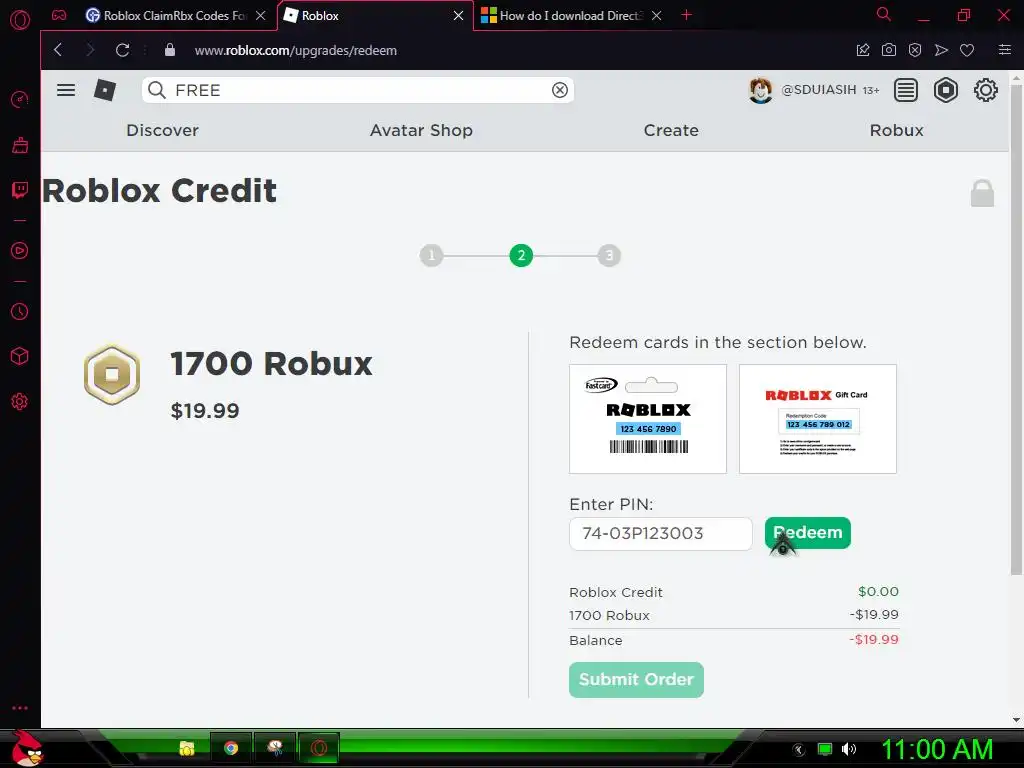Click the '1700 Robux' heading text
Image resolution: width=1024 pixels, height=768 pixels.
coord(271,363)
